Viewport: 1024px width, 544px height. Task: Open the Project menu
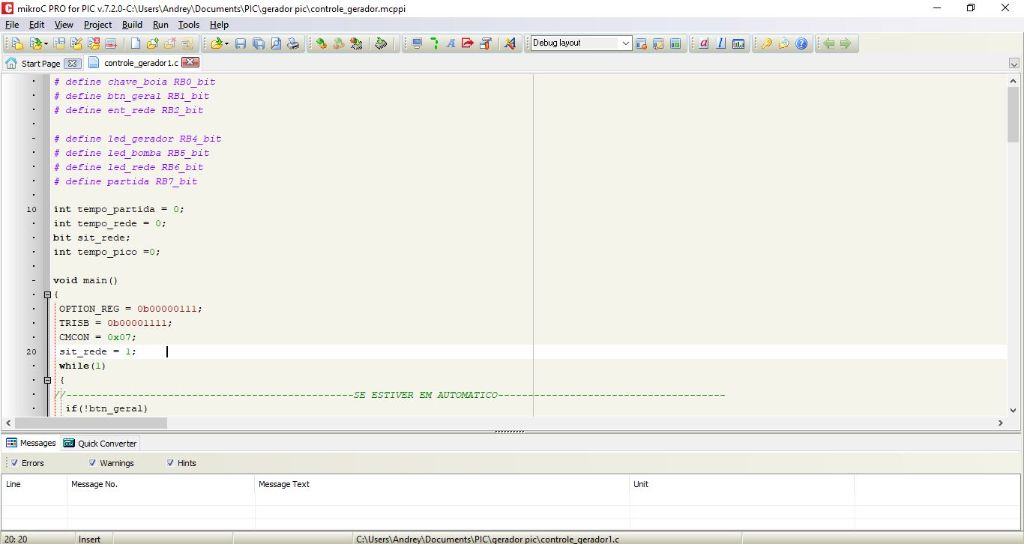(98, 24)
